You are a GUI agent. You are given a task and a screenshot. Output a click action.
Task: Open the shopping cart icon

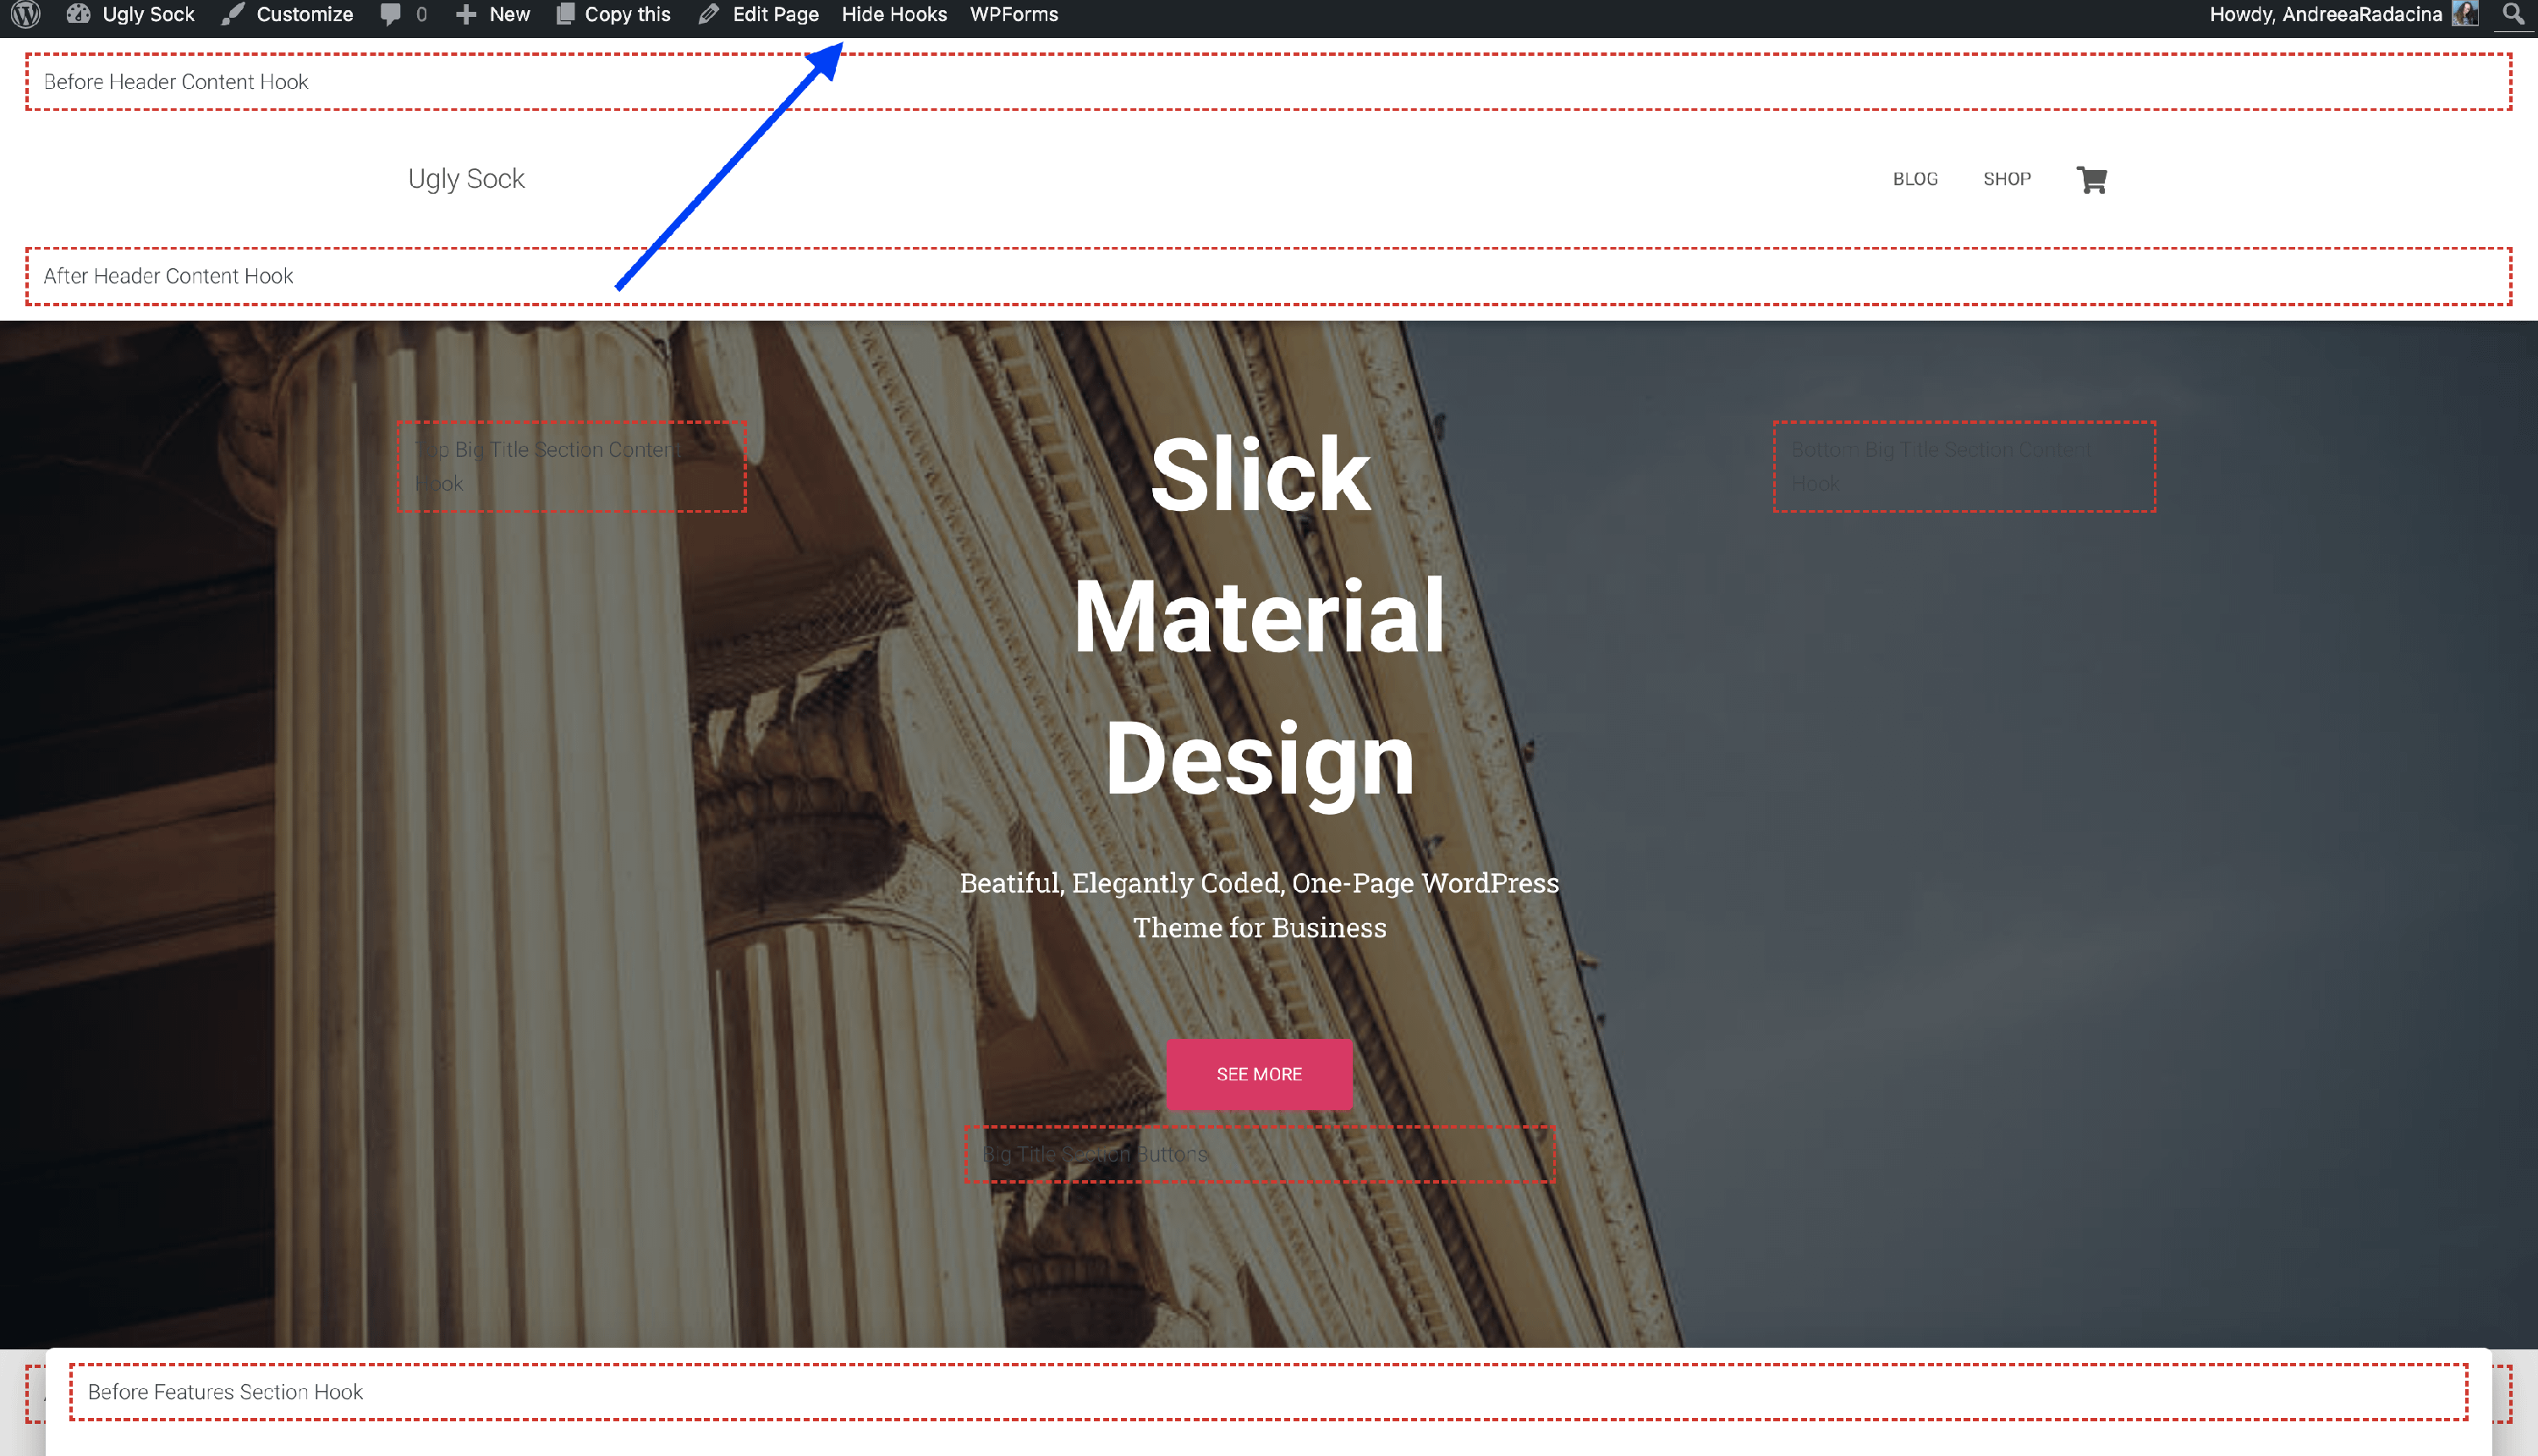[2091, 179]
